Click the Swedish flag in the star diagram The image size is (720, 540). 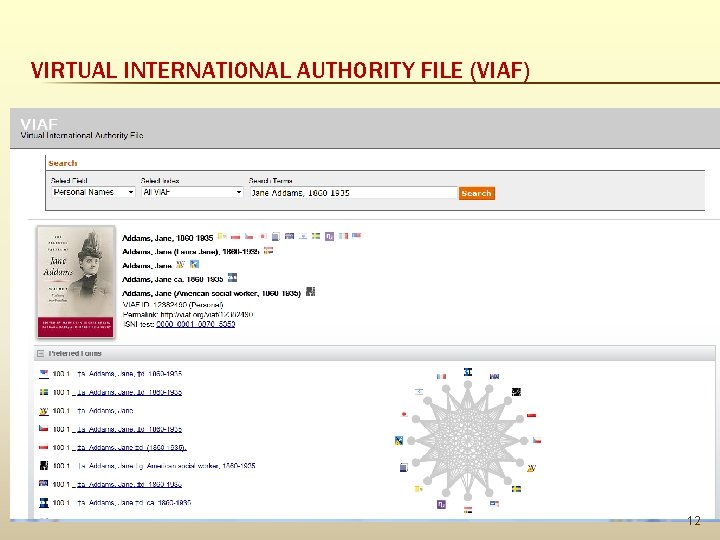point(516,489)
